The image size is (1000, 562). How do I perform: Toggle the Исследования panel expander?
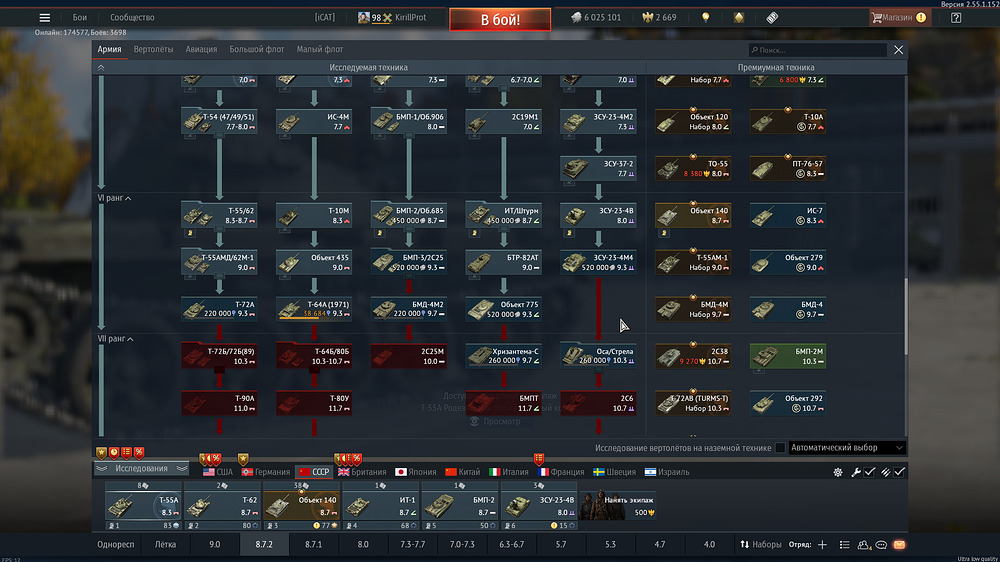pyautogui.click(x=142, y=468)
